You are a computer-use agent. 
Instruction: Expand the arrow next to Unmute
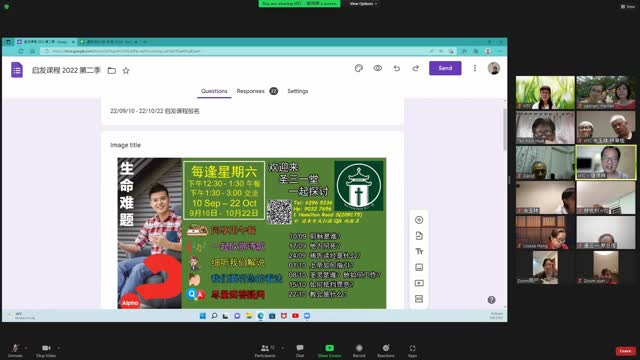pyautogui.click(x=26, y=348)
